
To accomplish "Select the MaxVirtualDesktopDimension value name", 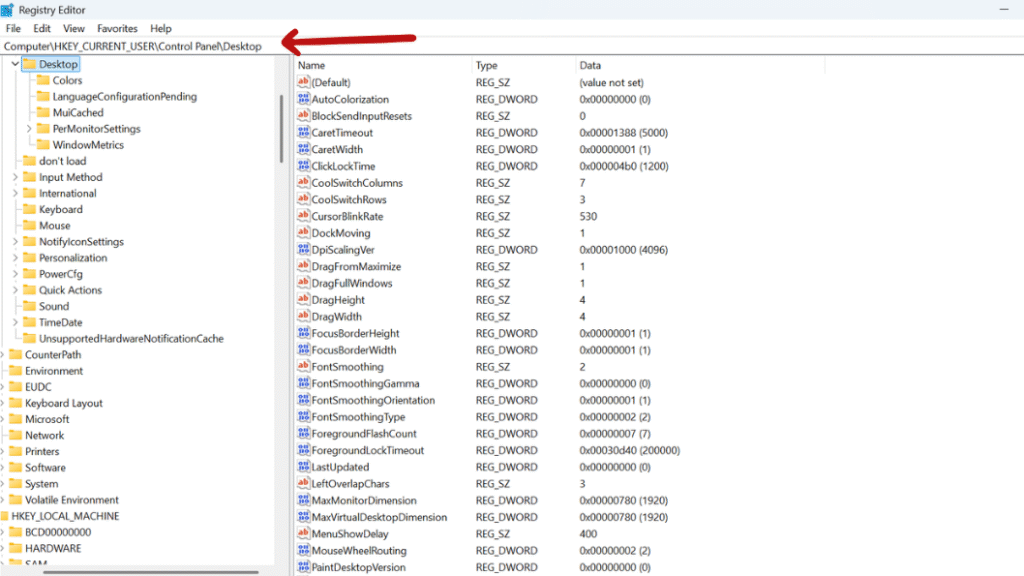I will coord(379,517).
